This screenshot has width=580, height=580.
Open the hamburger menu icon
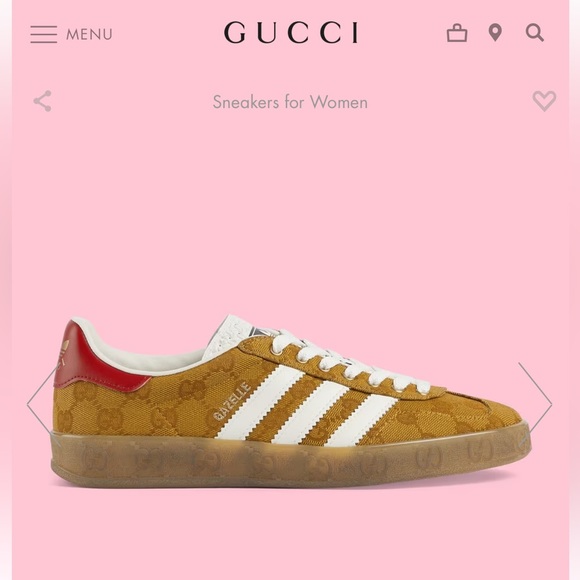point(44,34)
